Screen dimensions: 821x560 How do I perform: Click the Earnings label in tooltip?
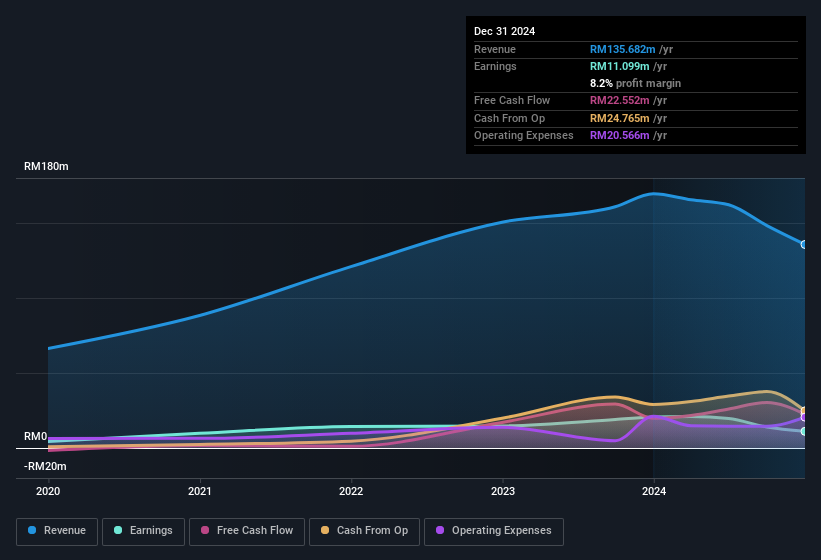coord(495,66)
